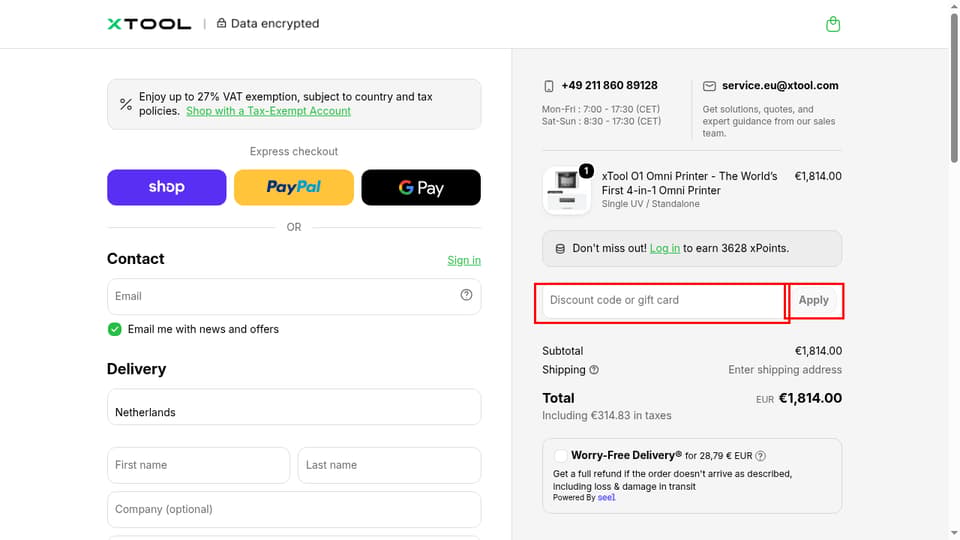Image resolution: width=960 pixels, height=540 pixels.
Task: Click the phone icon next to +49 number
Action: coord(549,86)
